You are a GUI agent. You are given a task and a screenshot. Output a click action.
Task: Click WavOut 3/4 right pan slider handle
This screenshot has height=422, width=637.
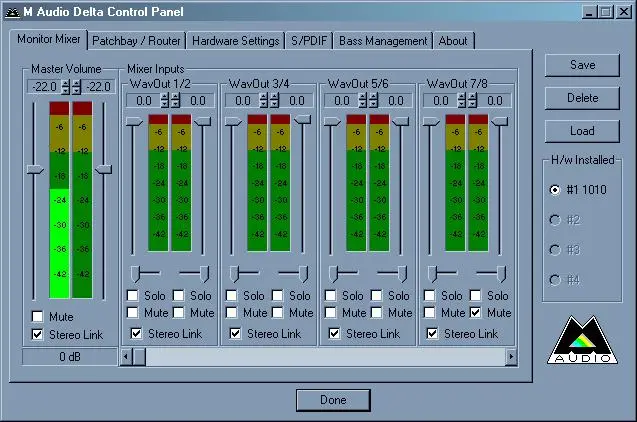coord(303,274)
